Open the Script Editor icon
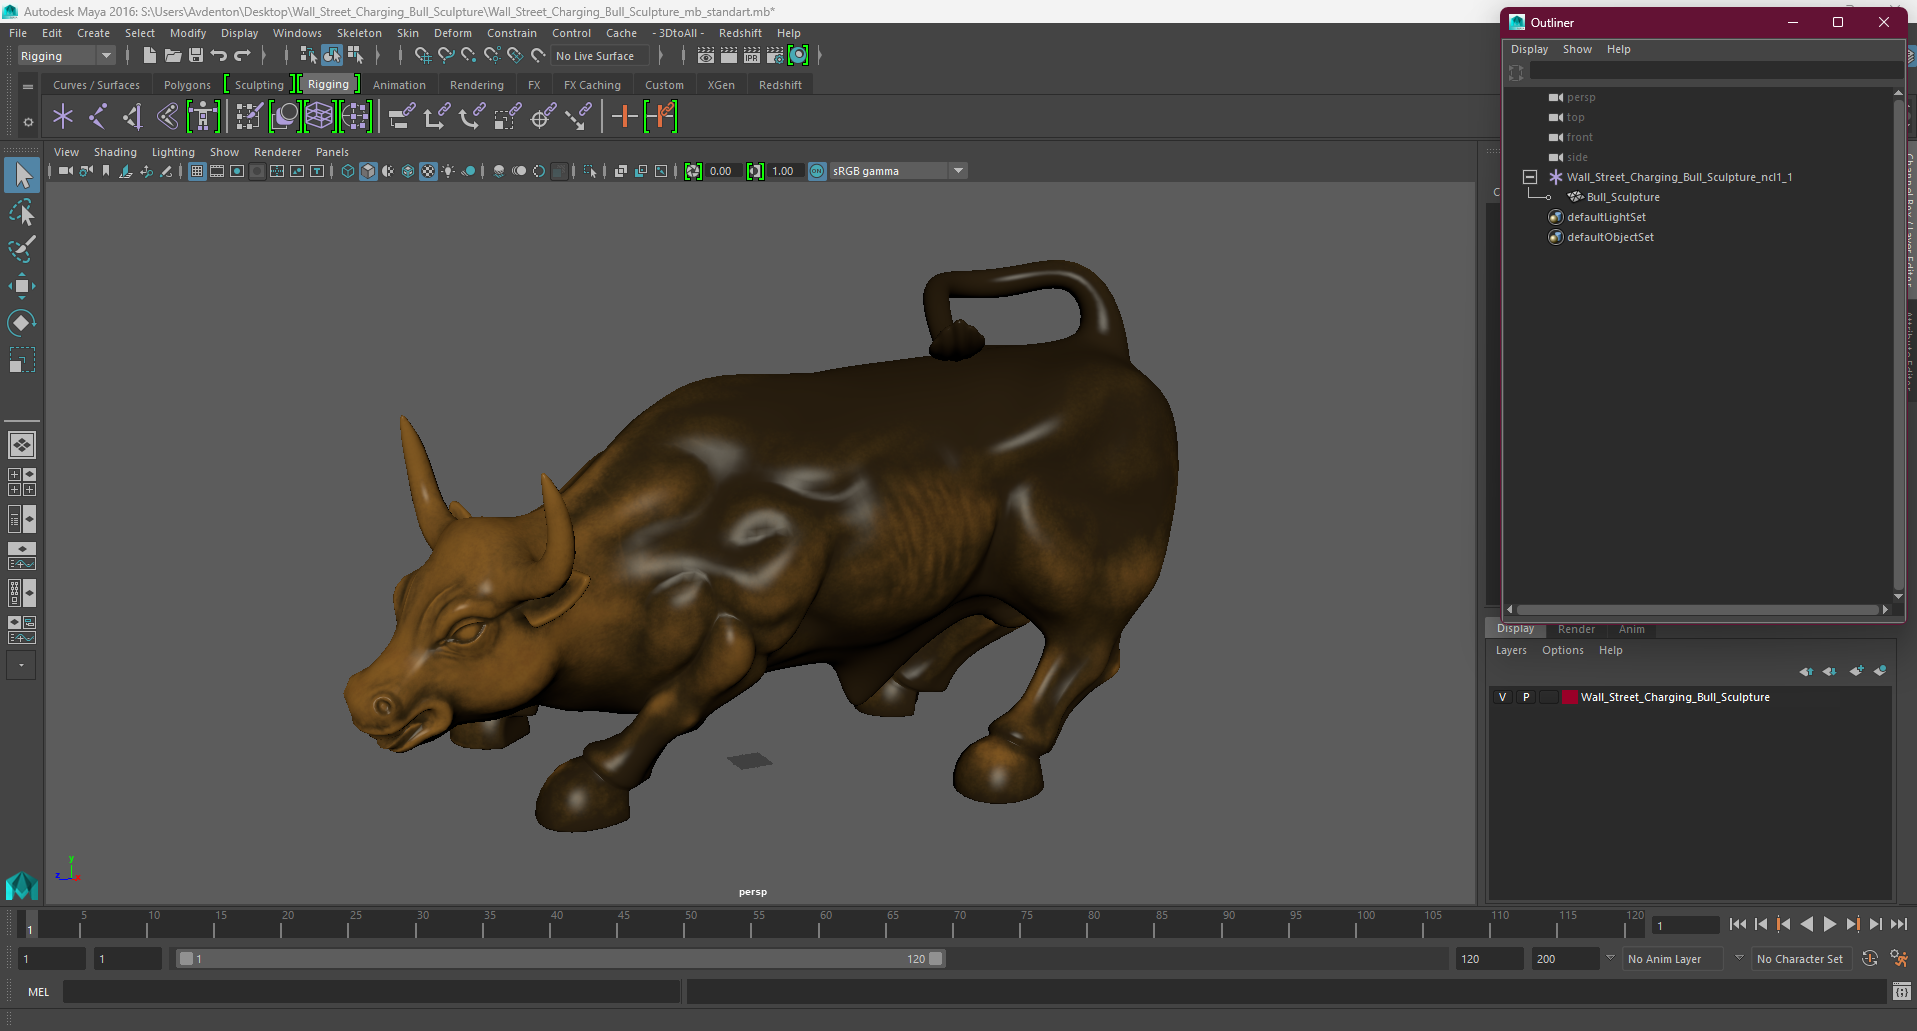The width and height of the screenshot is (1917, 1031). 1902,992
